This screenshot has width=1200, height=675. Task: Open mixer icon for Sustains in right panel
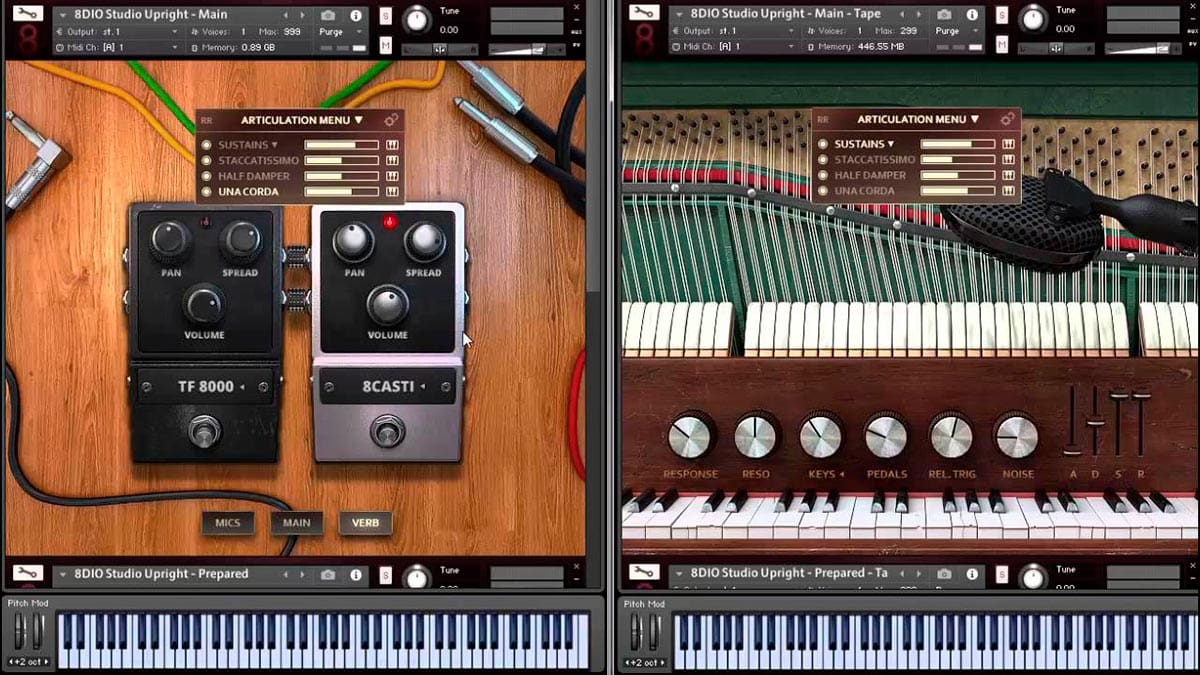pyautogui.click(x=1008, y=144)
